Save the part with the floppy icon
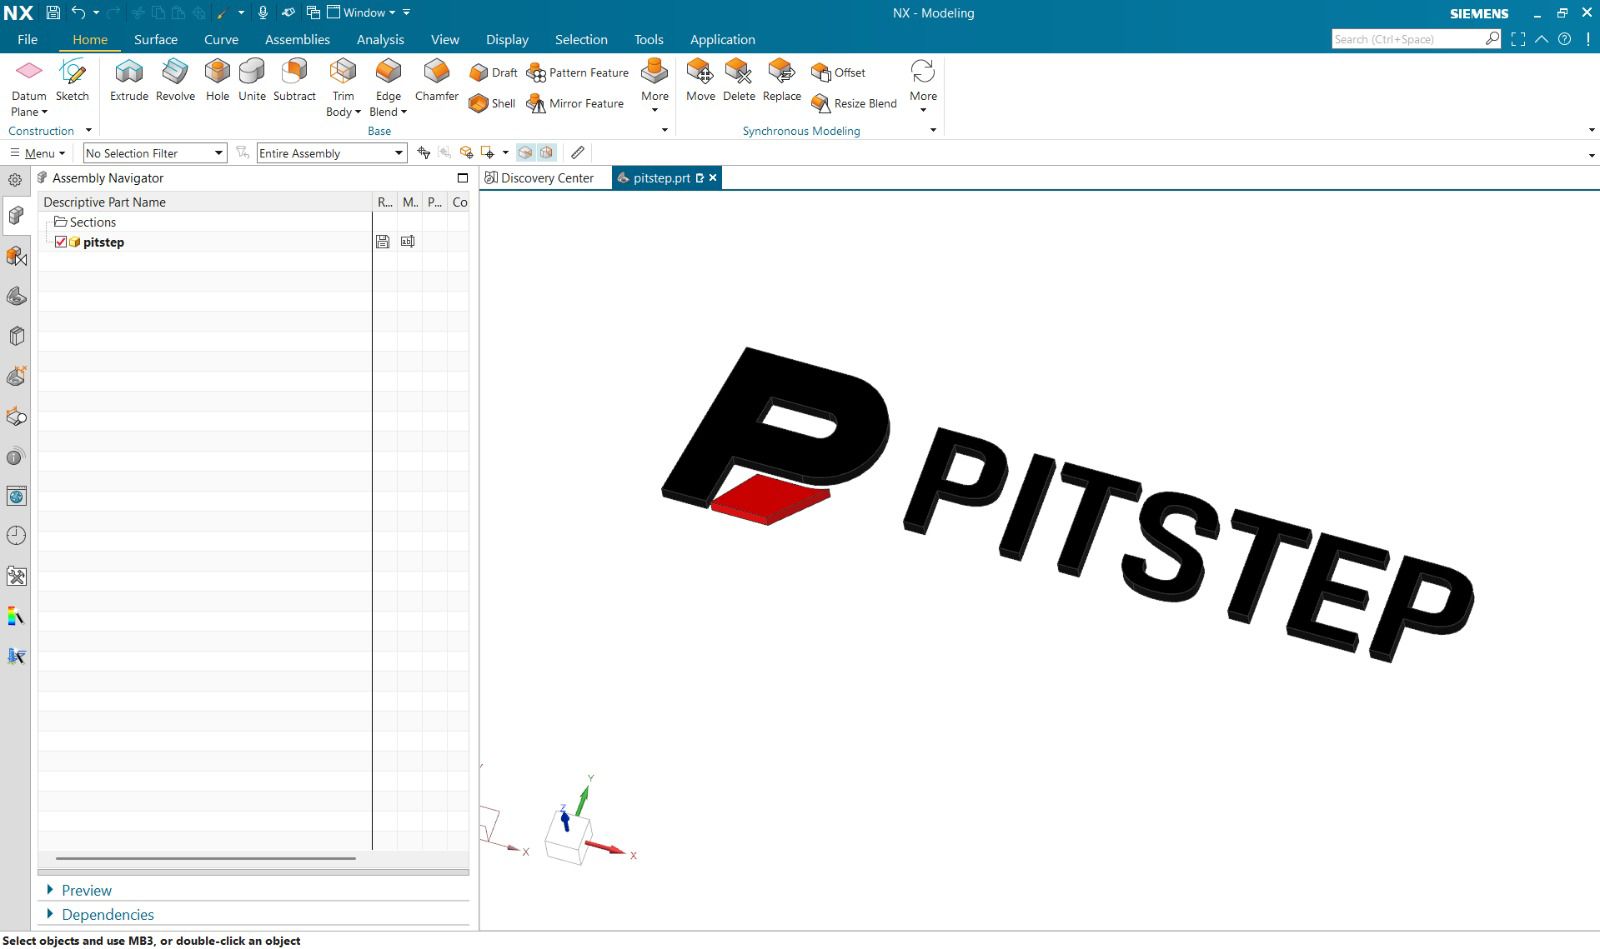Image resolution: width=1600 pixels, height=949 pixels. click(x=53, y=12)
